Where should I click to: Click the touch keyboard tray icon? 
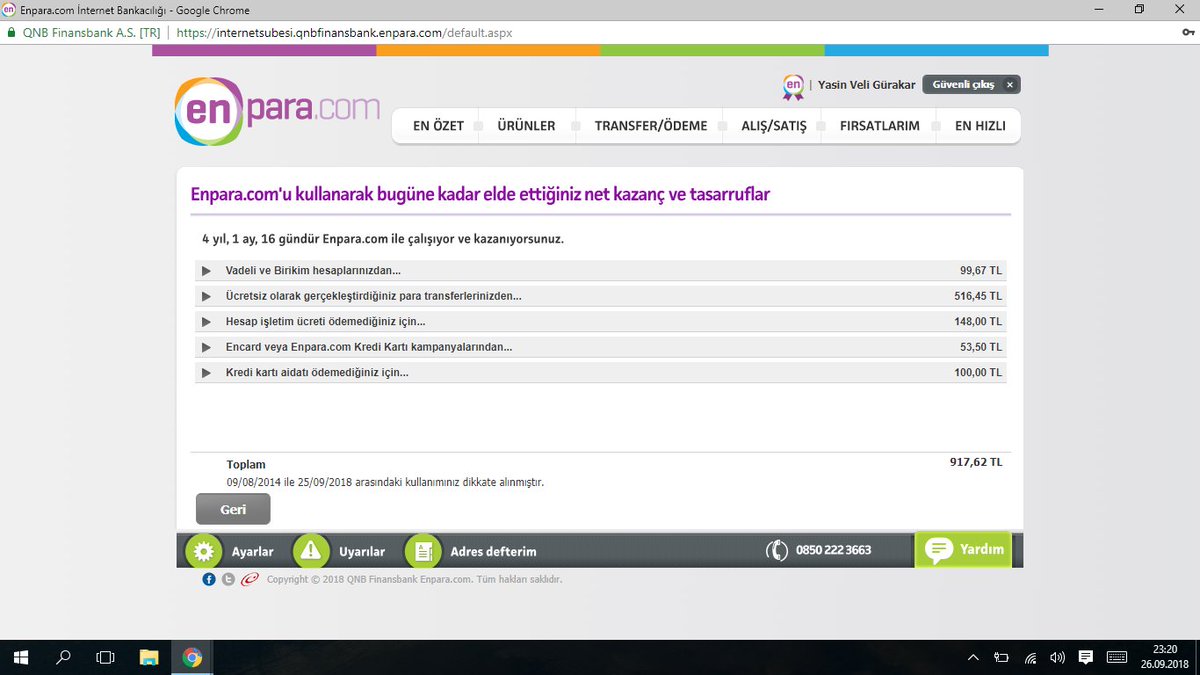[1118, 657]
